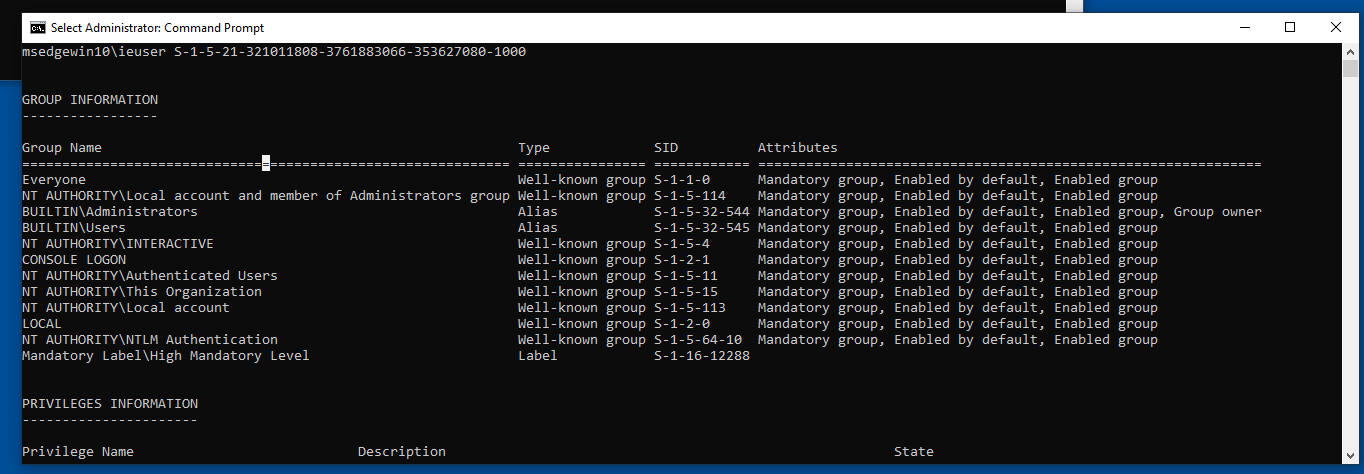Viewport: 1364px width, 474px height.
Task: Close the Administrator Command Prompt window
Action: [1336, 28]
